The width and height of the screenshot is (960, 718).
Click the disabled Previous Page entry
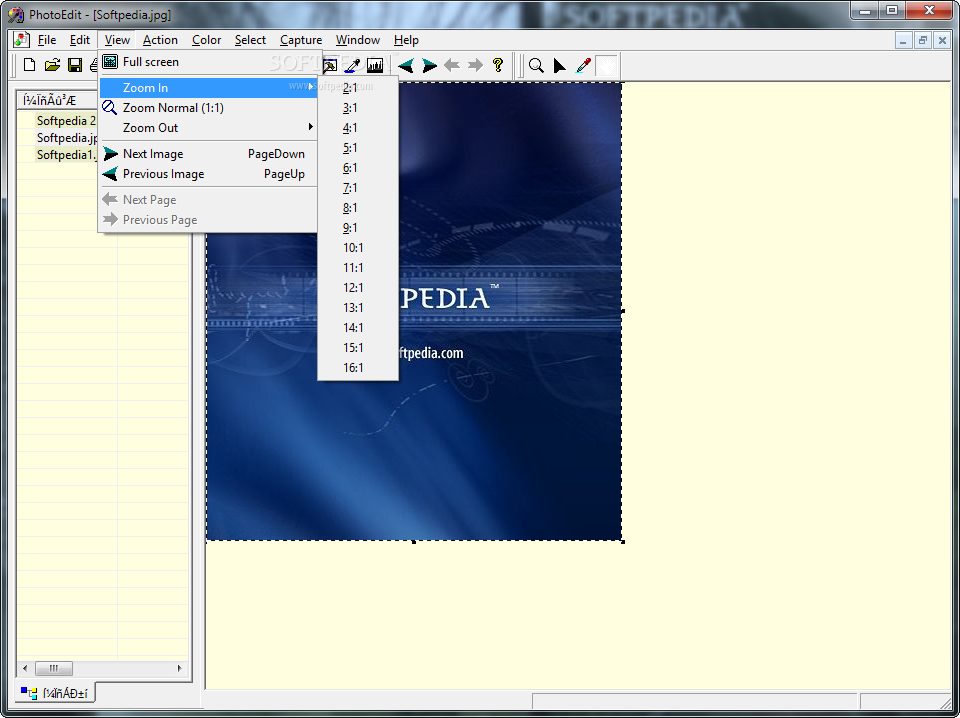208,220
